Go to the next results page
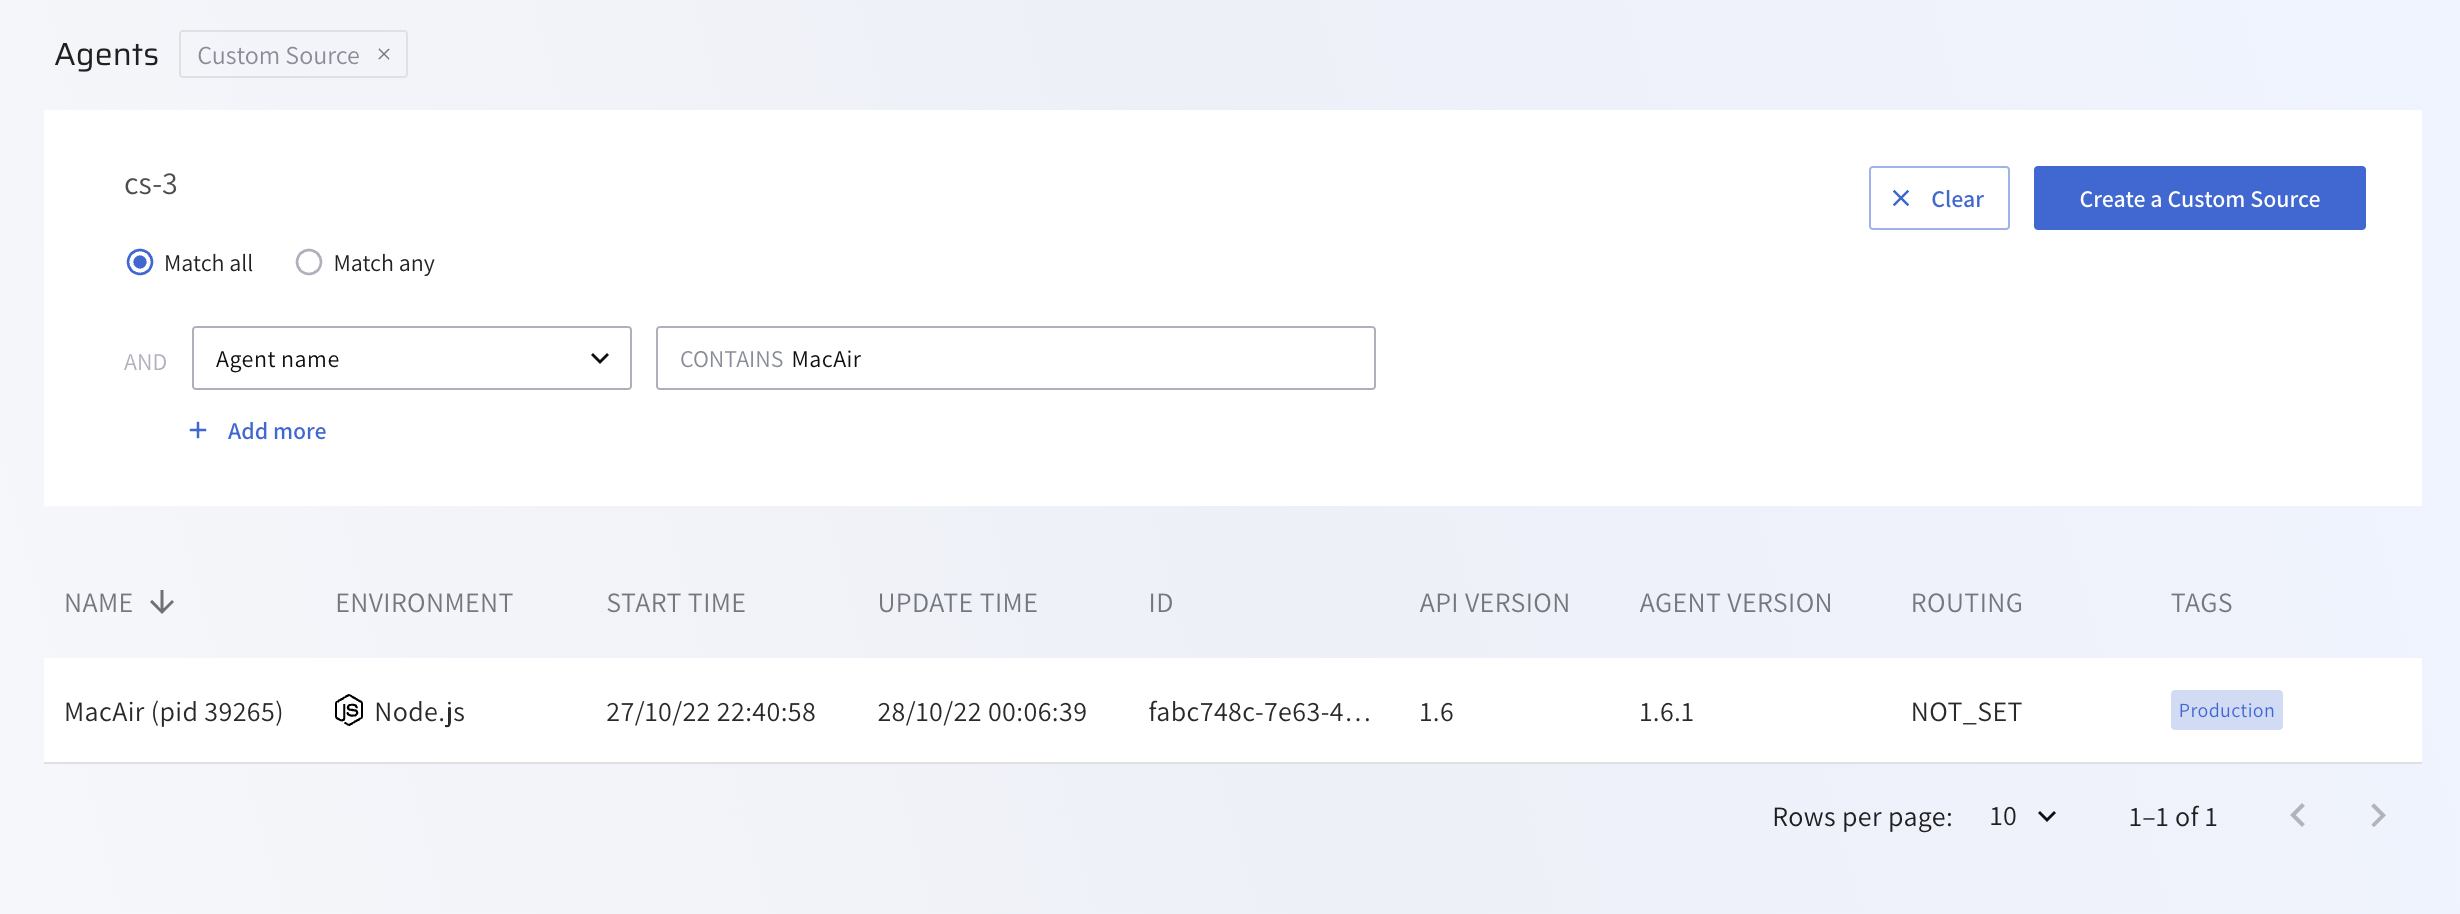The height and width of the screenshot is (914, 2460). coord(2378,816)
